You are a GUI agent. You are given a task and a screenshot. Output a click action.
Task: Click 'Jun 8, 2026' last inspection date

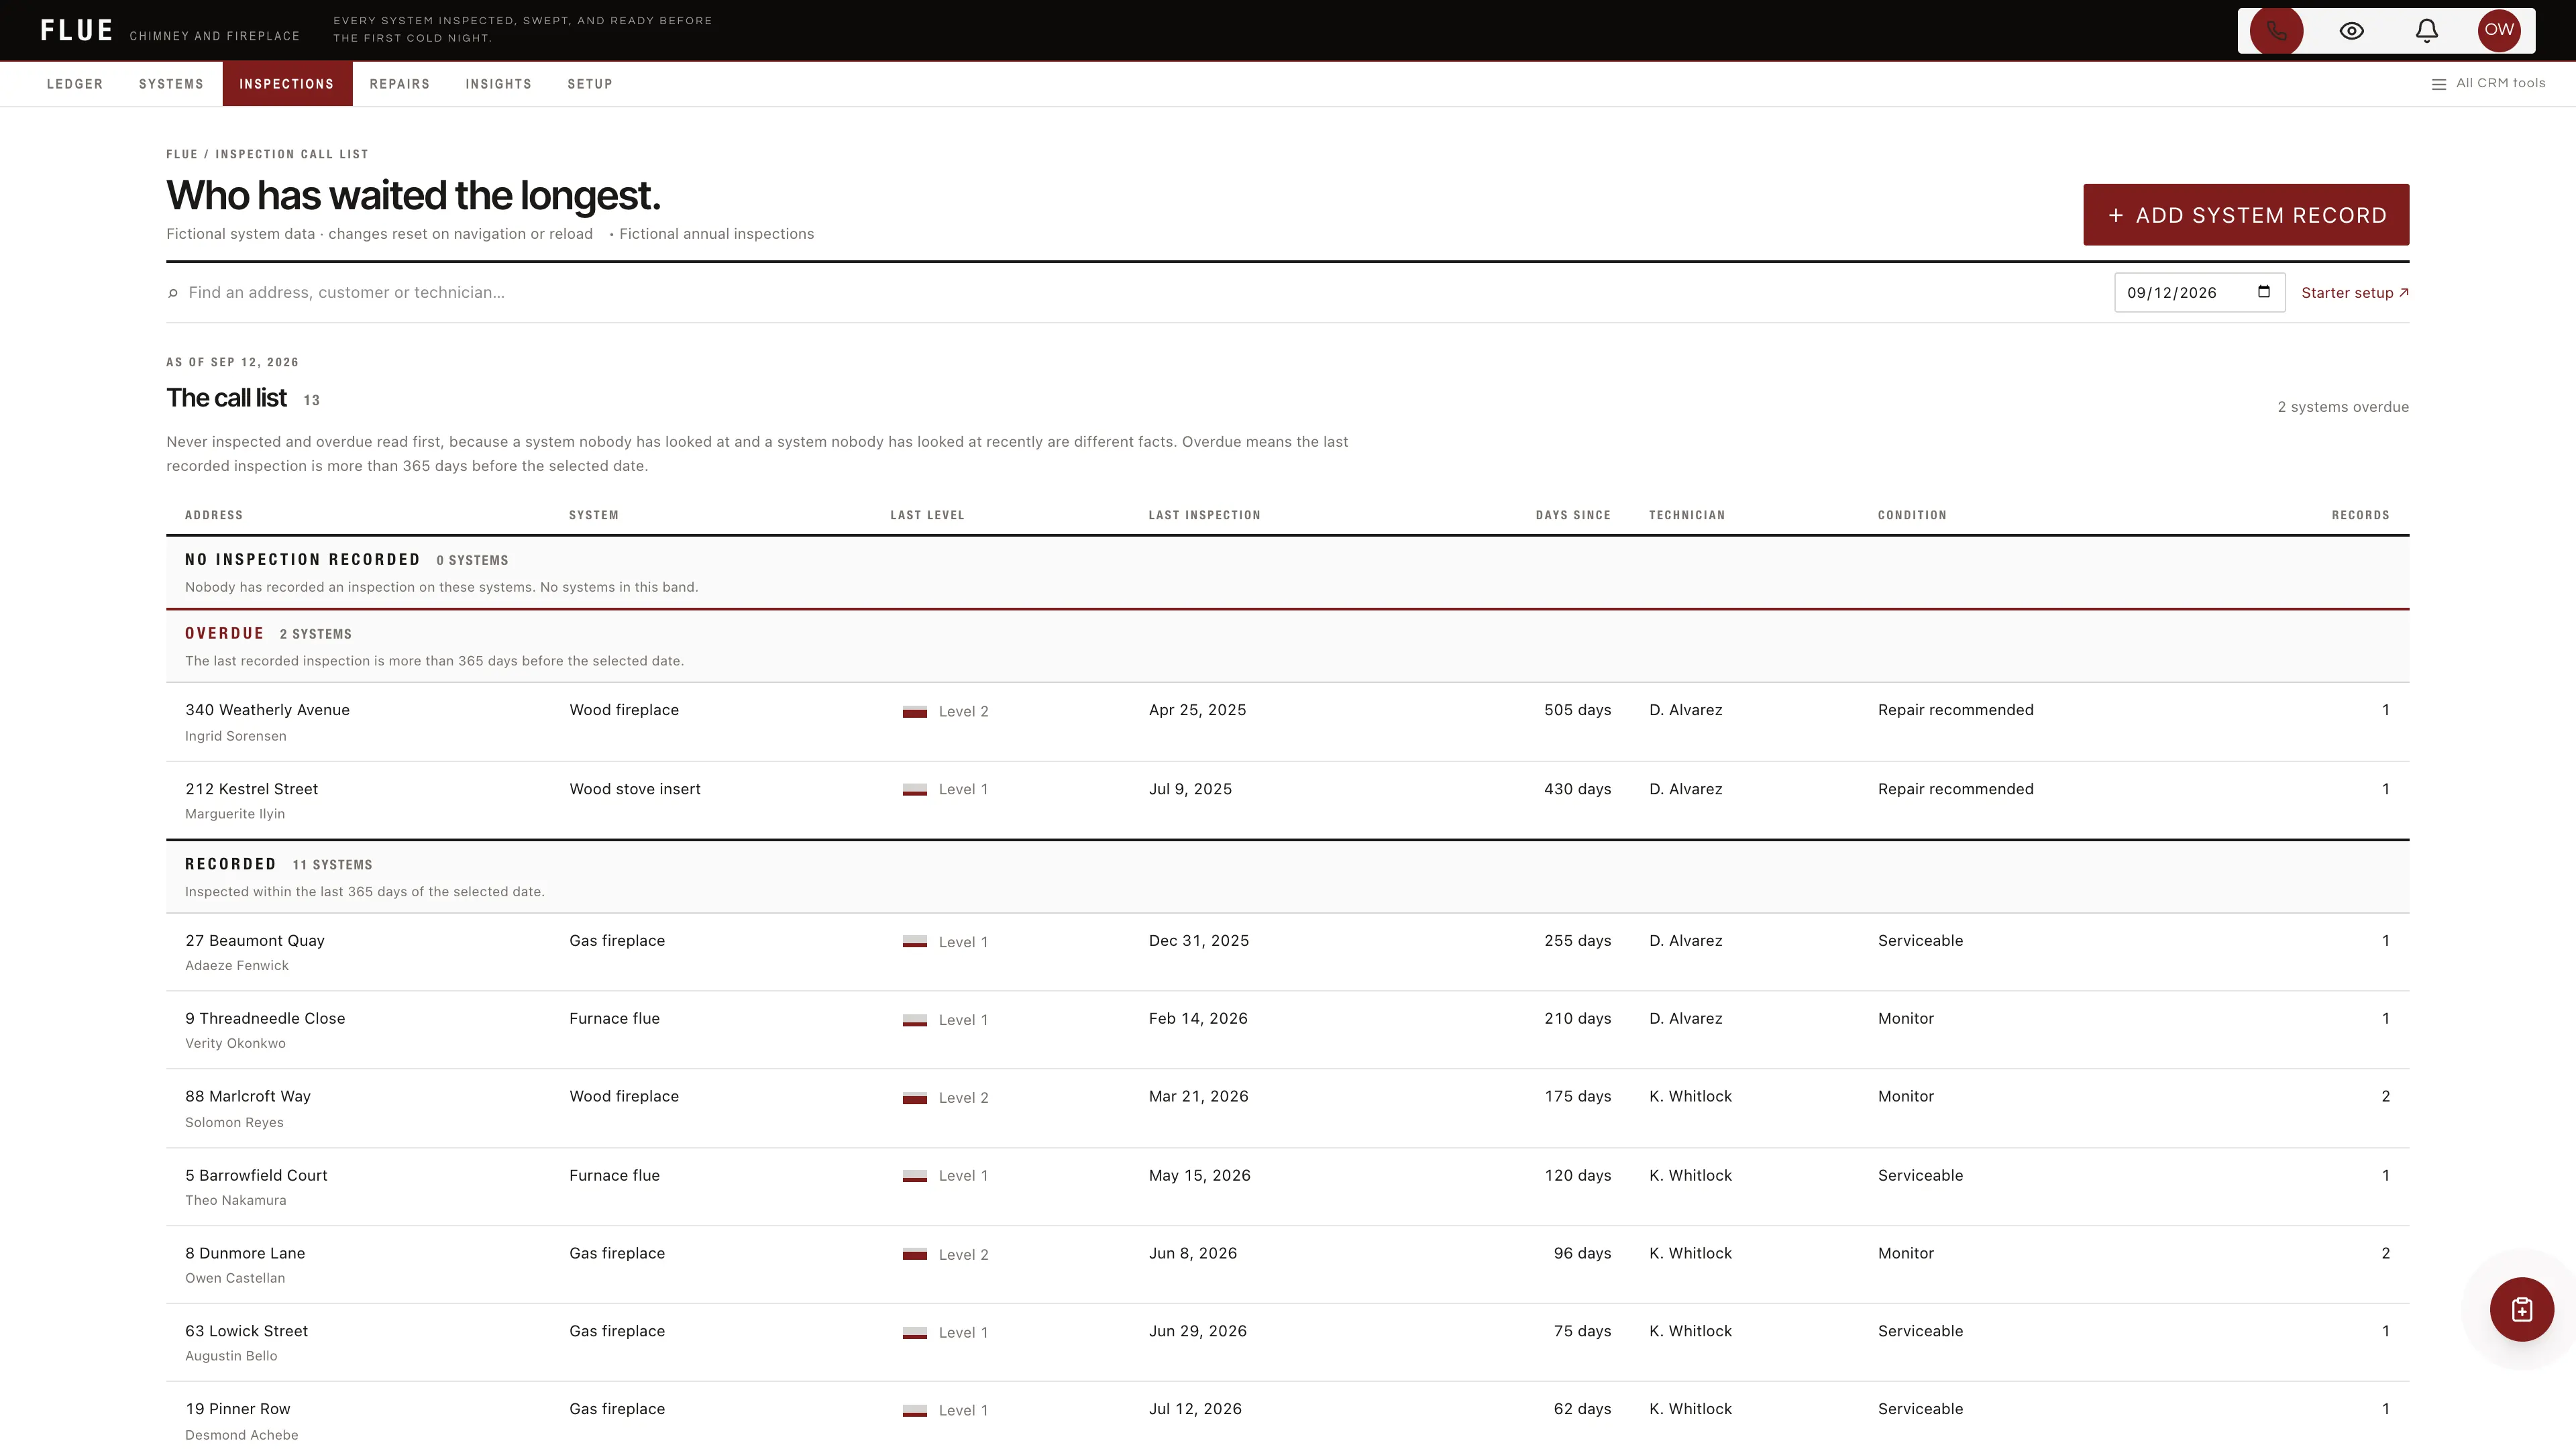click(1192, 1253)
